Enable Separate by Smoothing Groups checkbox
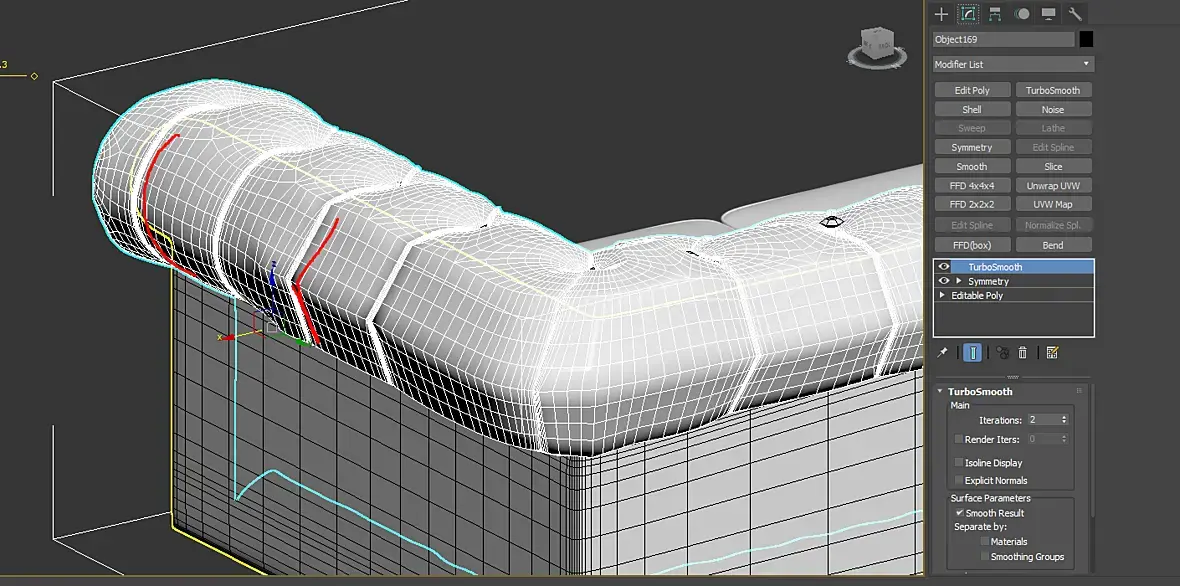 (x=985, y=557)
